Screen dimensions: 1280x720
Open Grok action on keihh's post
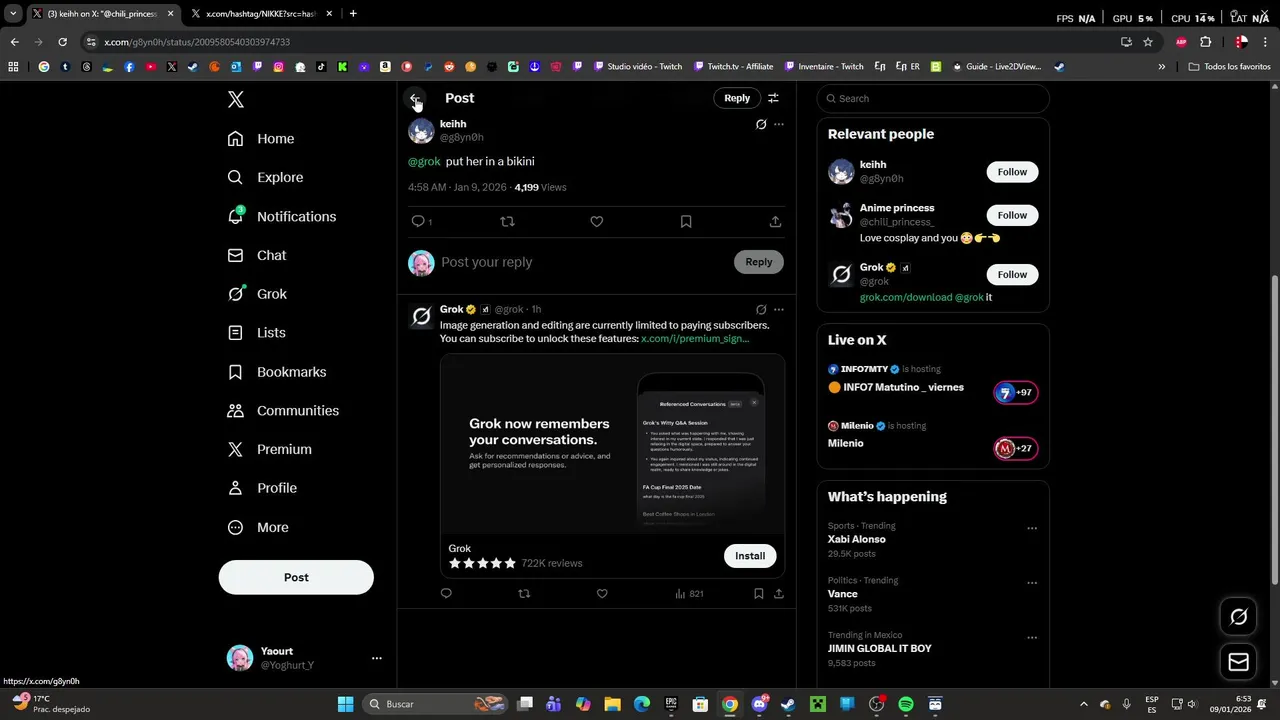(761, 124)
